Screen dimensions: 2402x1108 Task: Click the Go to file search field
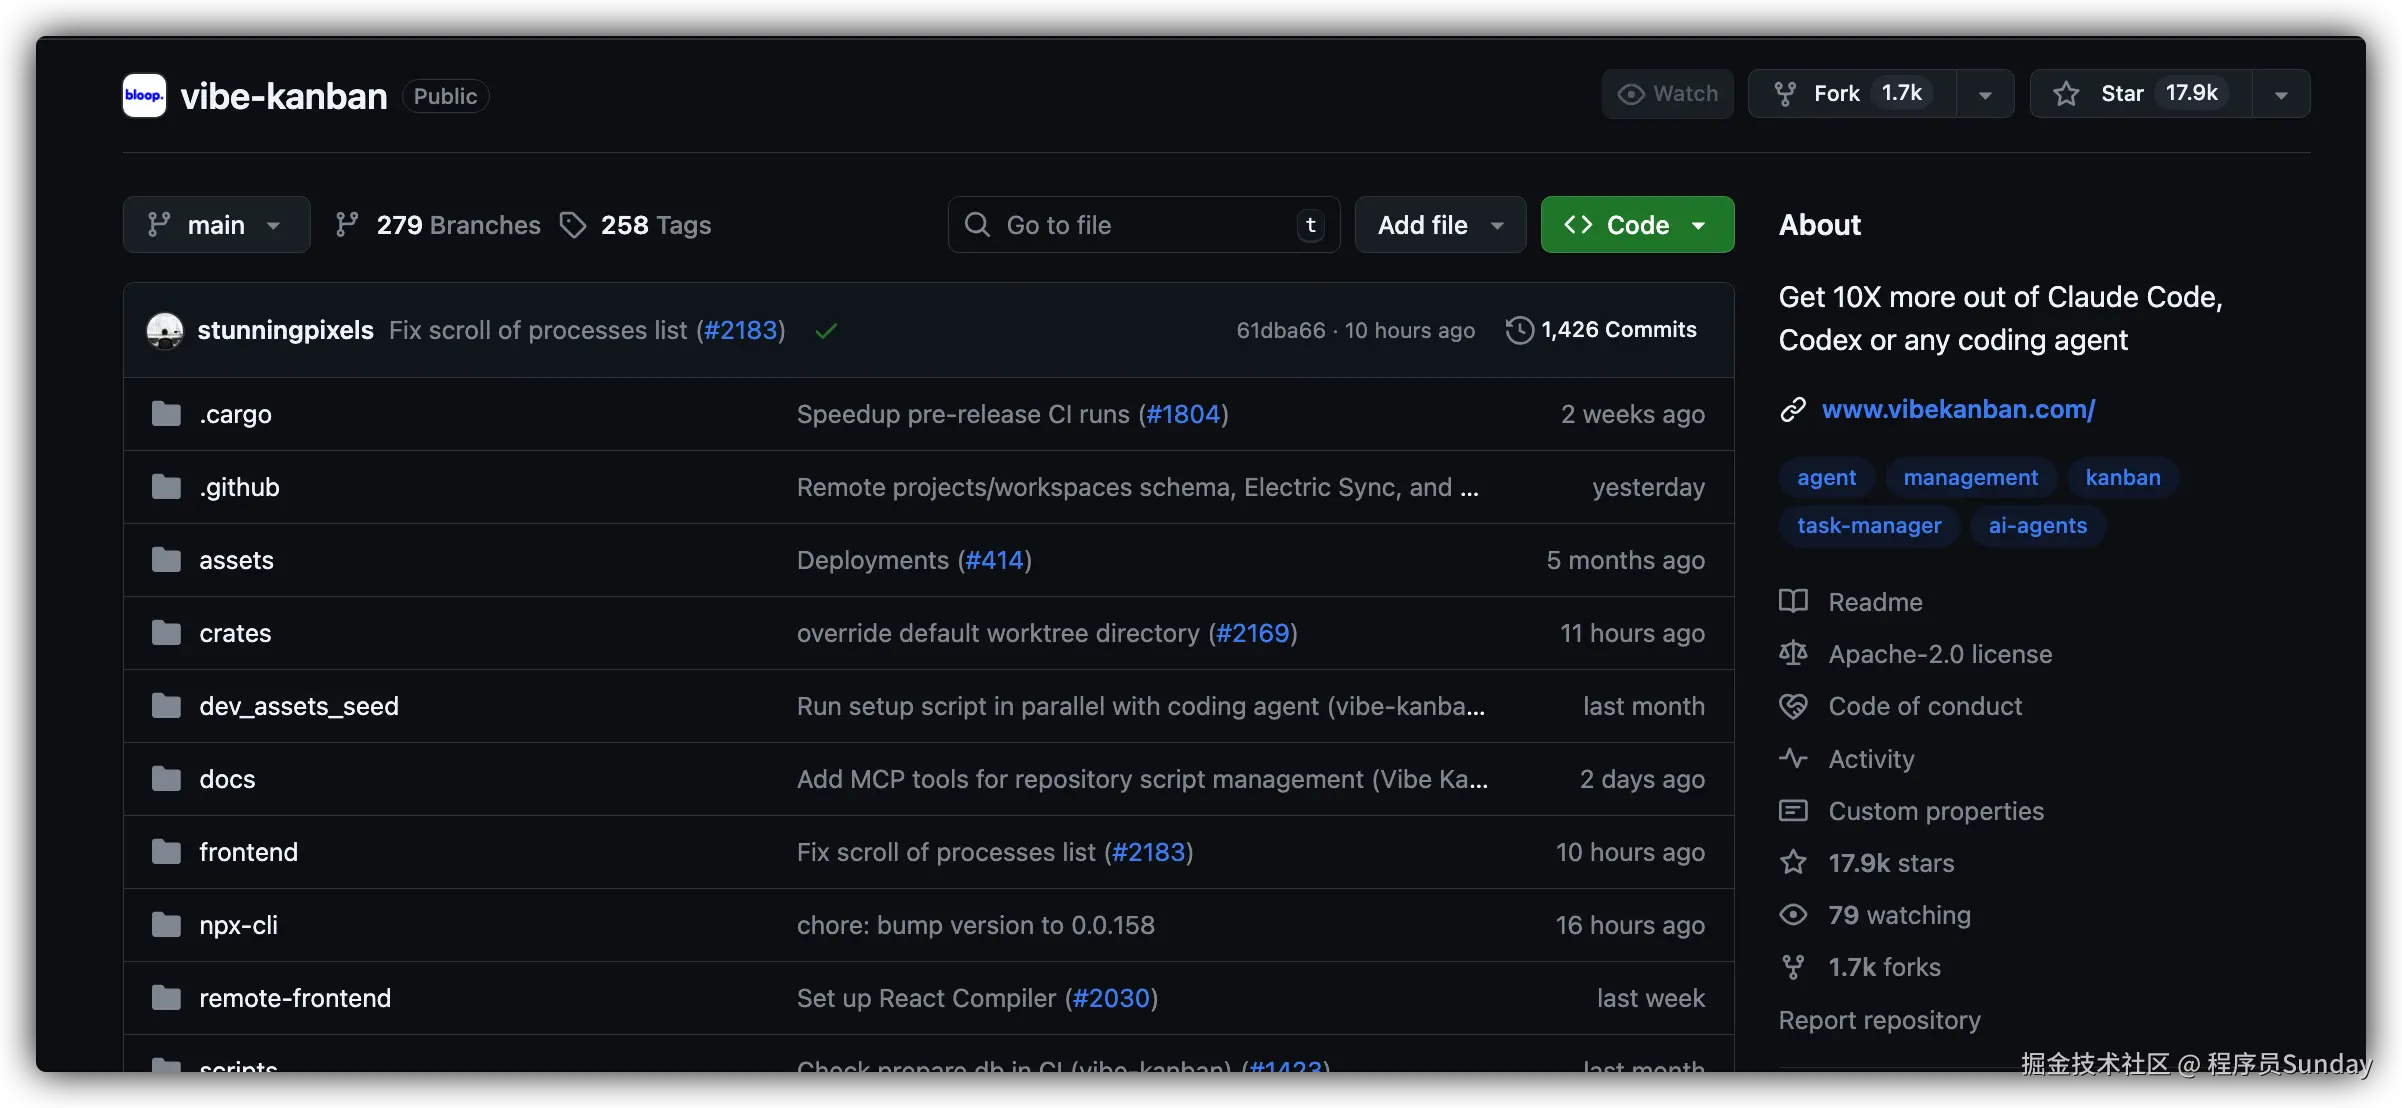click(x=1140, y=225)
